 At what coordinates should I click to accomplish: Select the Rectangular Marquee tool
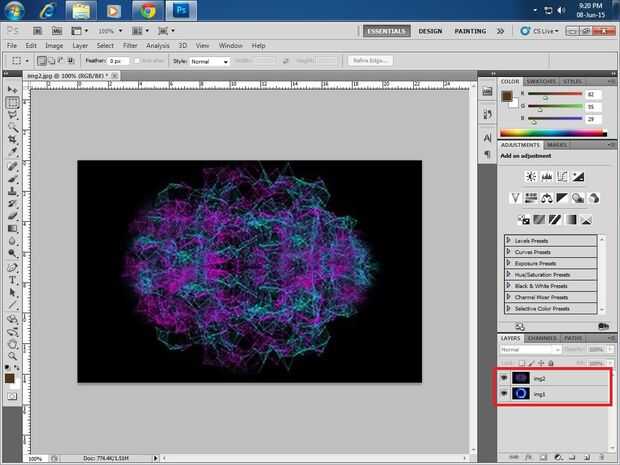click(12, 103)
